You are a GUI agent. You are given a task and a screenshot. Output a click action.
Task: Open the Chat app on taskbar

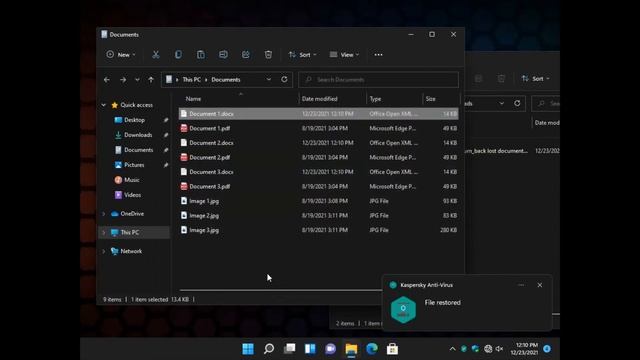[331, 349]
